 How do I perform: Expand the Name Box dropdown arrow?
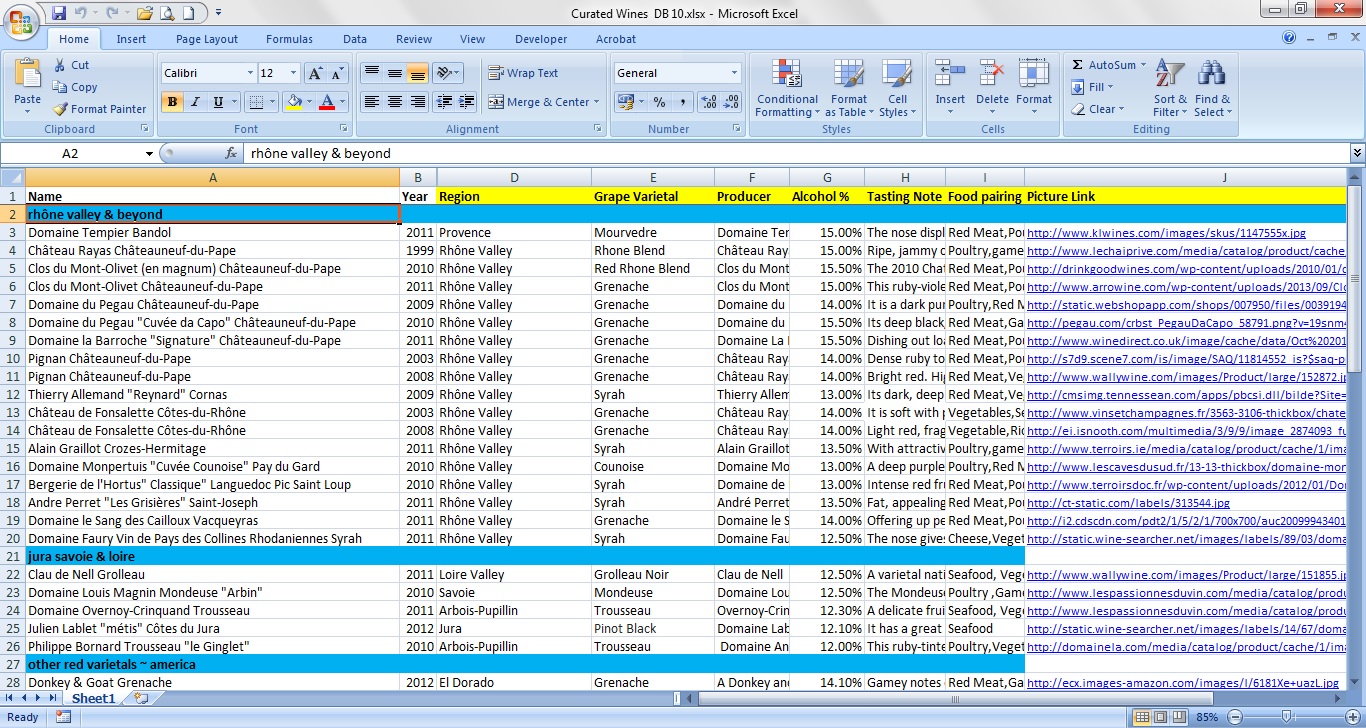tap(149, 154)
